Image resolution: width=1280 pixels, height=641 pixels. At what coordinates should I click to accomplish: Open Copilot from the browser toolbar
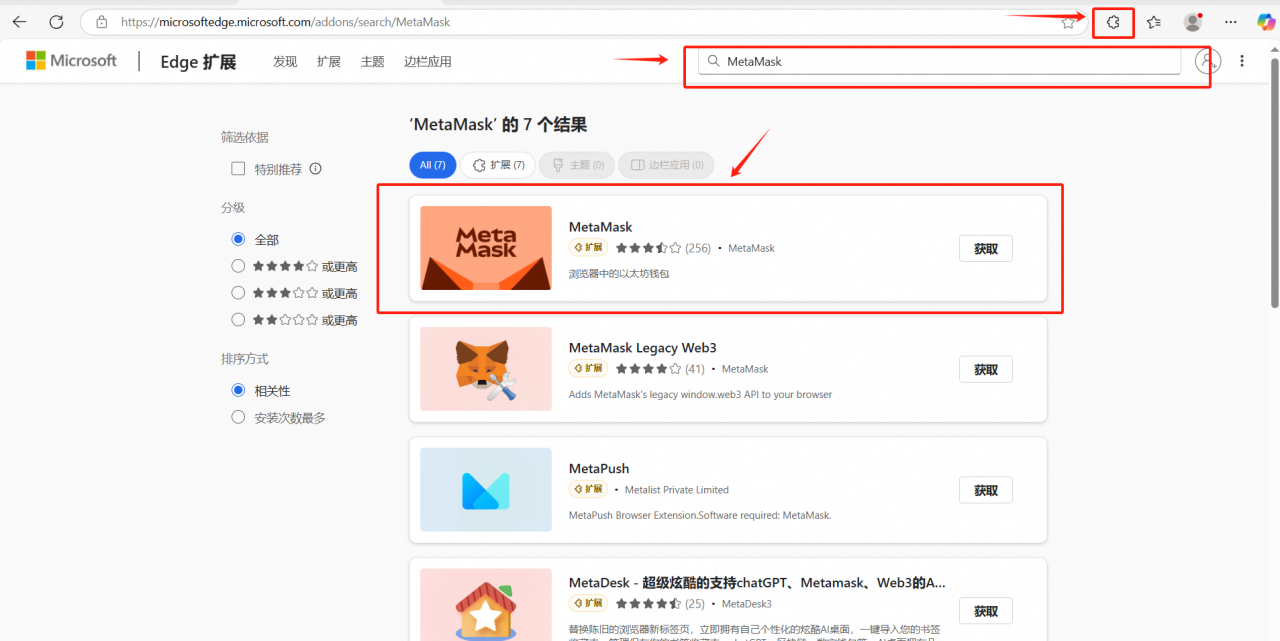(x=1265, y=21)
